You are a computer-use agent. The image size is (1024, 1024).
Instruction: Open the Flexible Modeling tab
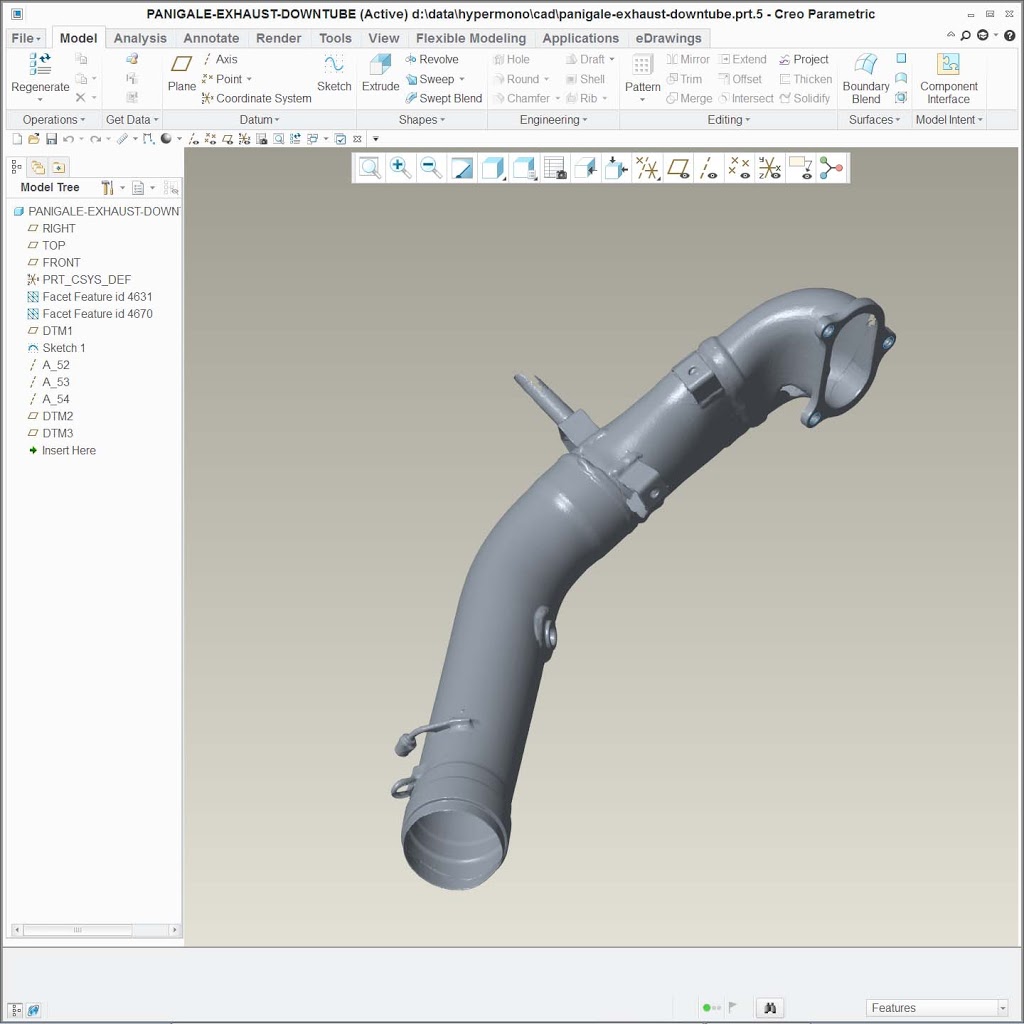click(470, 38)
